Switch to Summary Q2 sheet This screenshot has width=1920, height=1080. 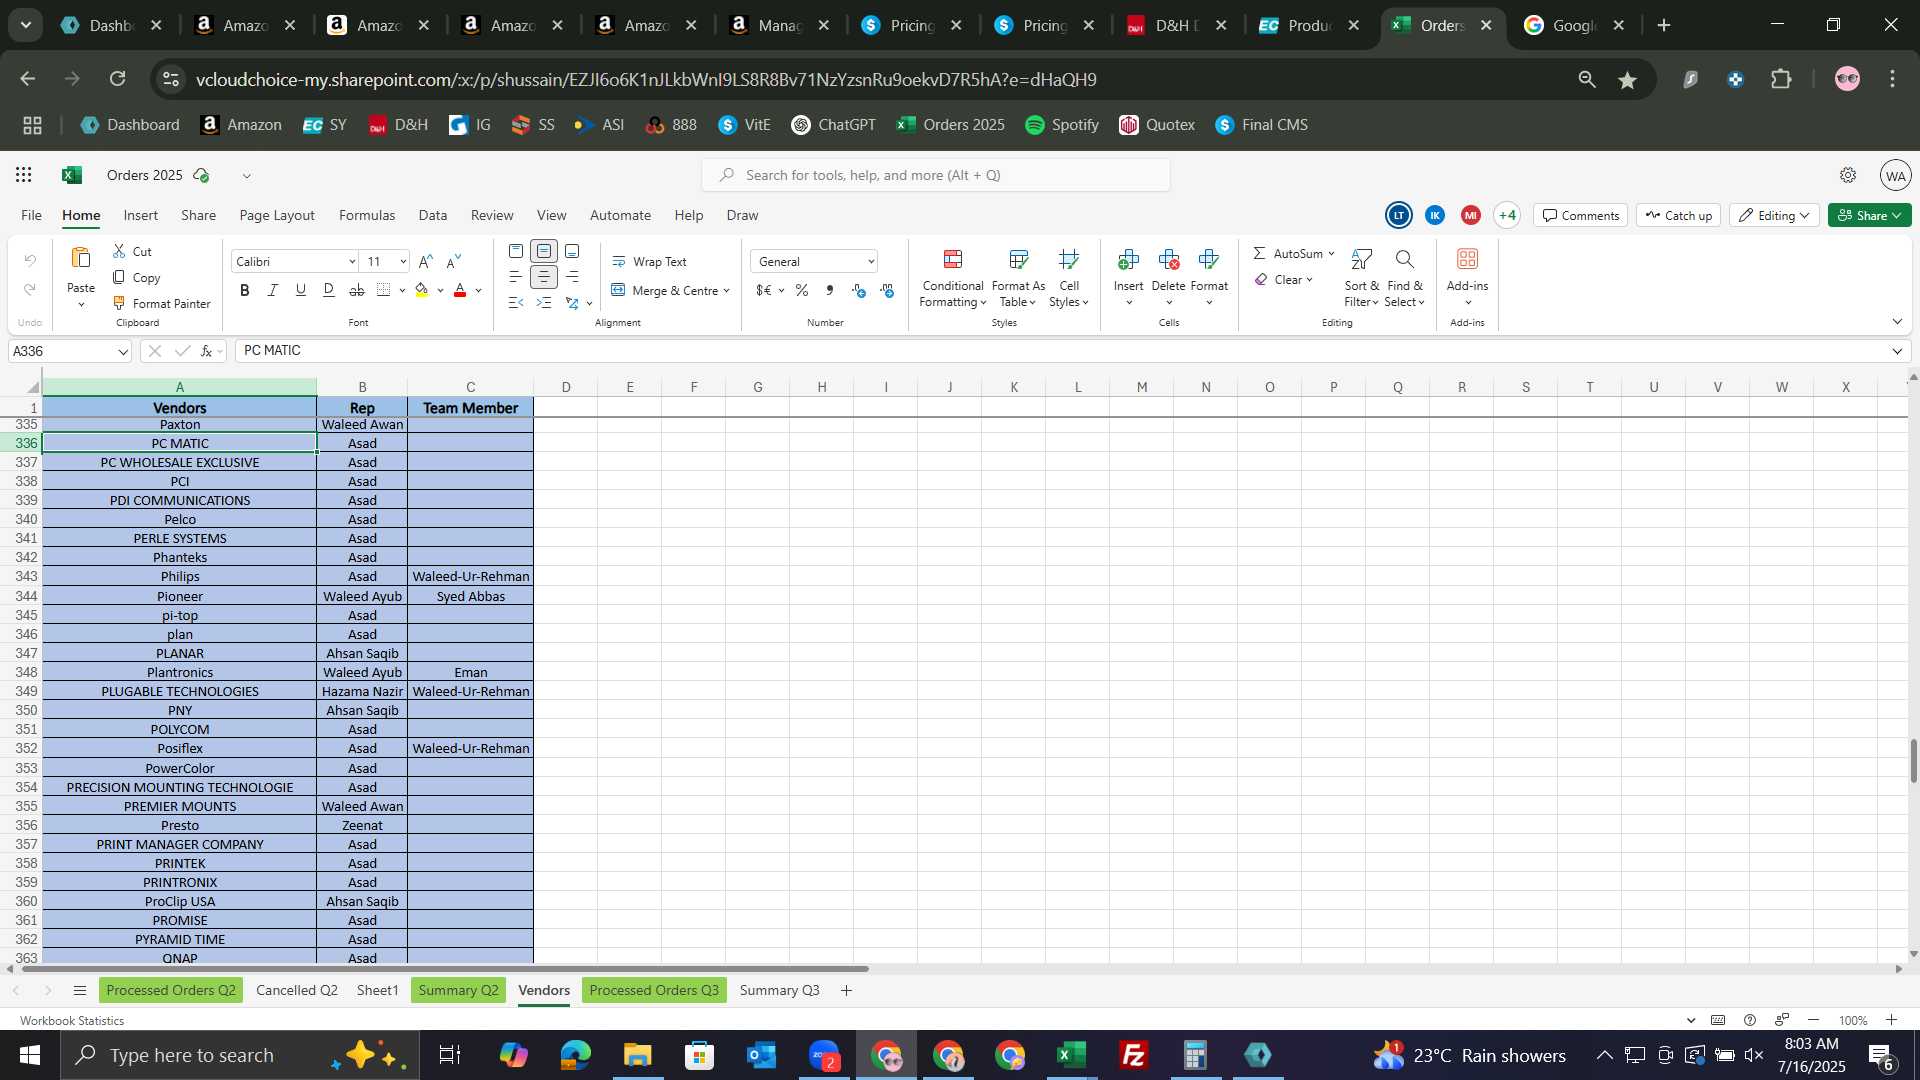(x=458, y=990)
